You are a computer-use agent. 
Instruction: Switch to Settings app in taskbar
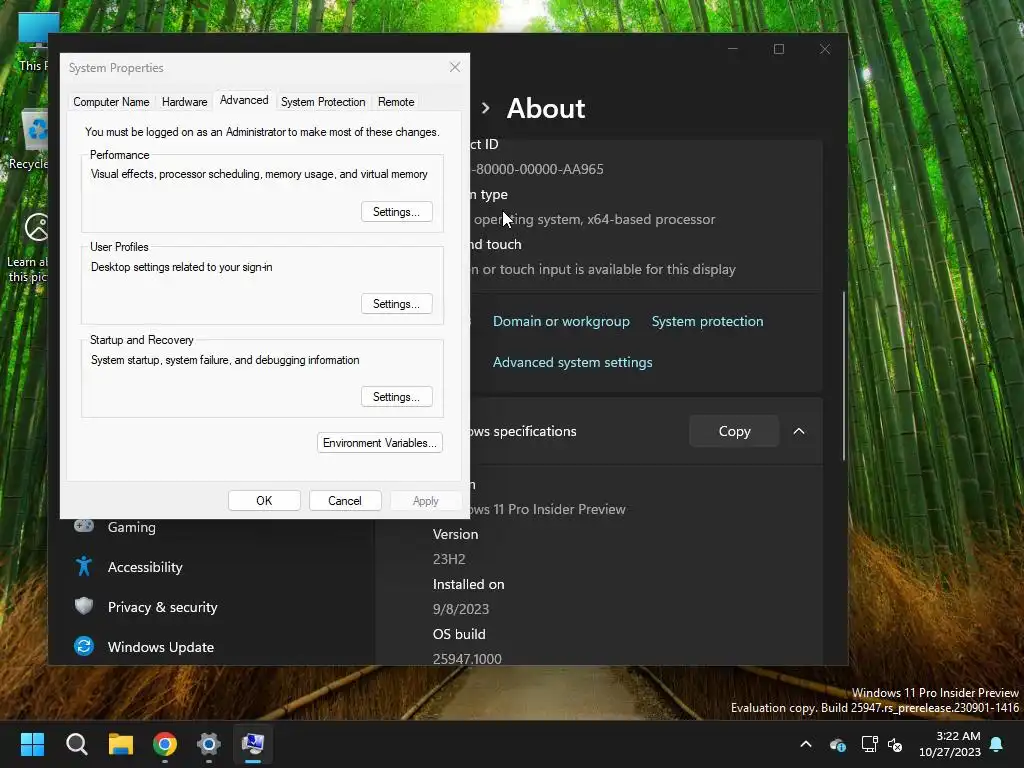coord(209,744)
